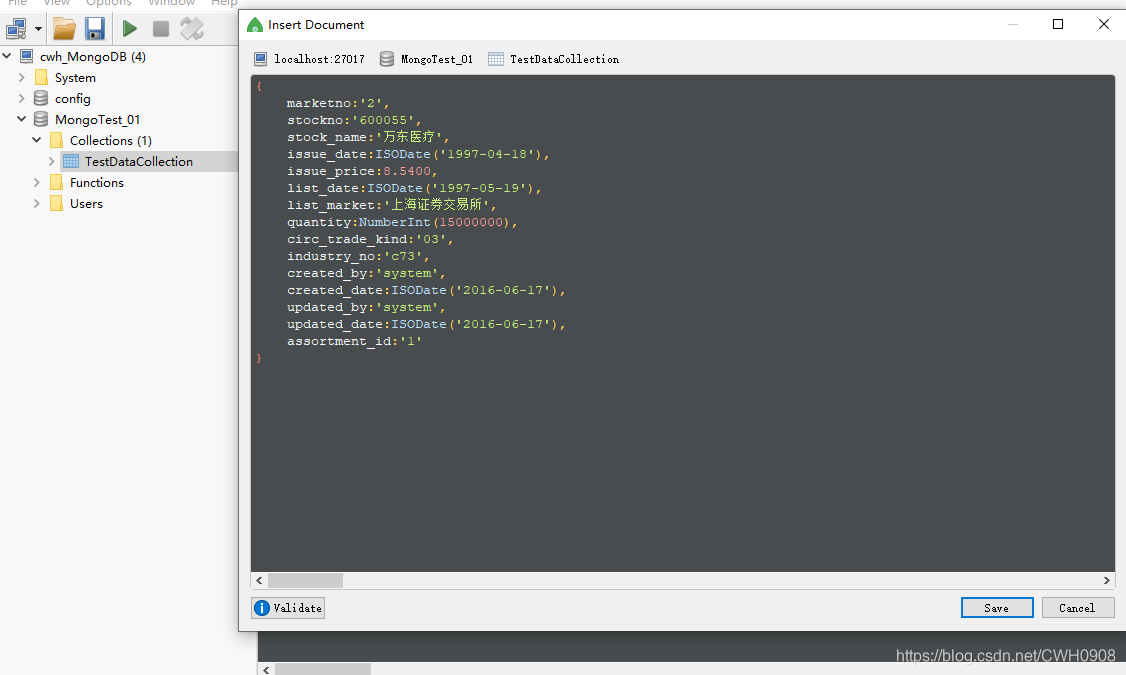Select MongoTest_01 in the tree
1126x675 pixels.
click(98, 119)
